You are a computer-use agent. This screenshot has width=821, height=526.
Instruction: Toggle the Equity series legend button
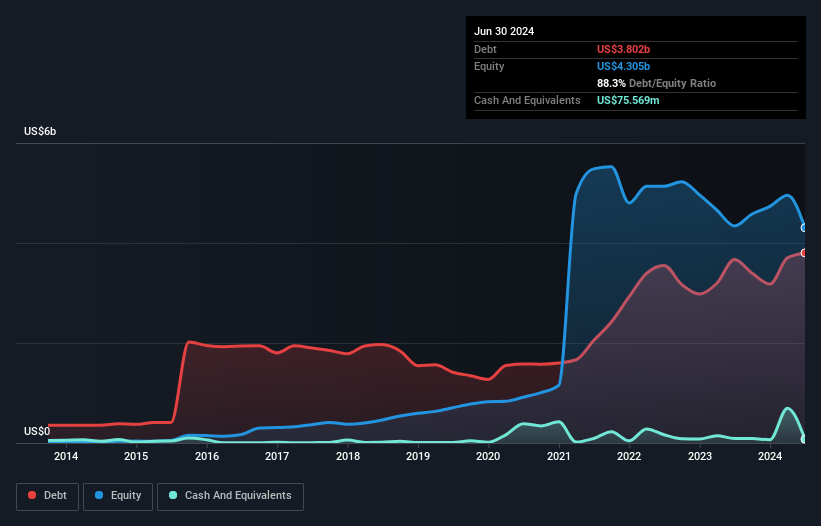[118, 496]
